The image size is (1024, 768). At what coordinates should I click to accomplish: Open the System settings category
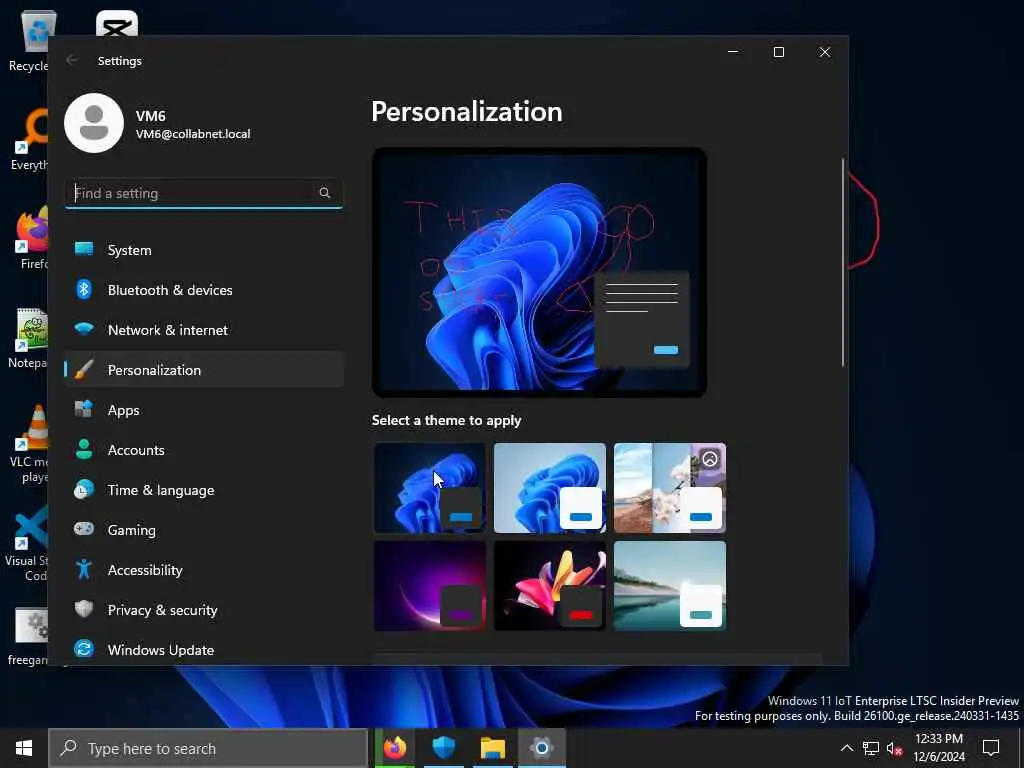coord(204,250)
